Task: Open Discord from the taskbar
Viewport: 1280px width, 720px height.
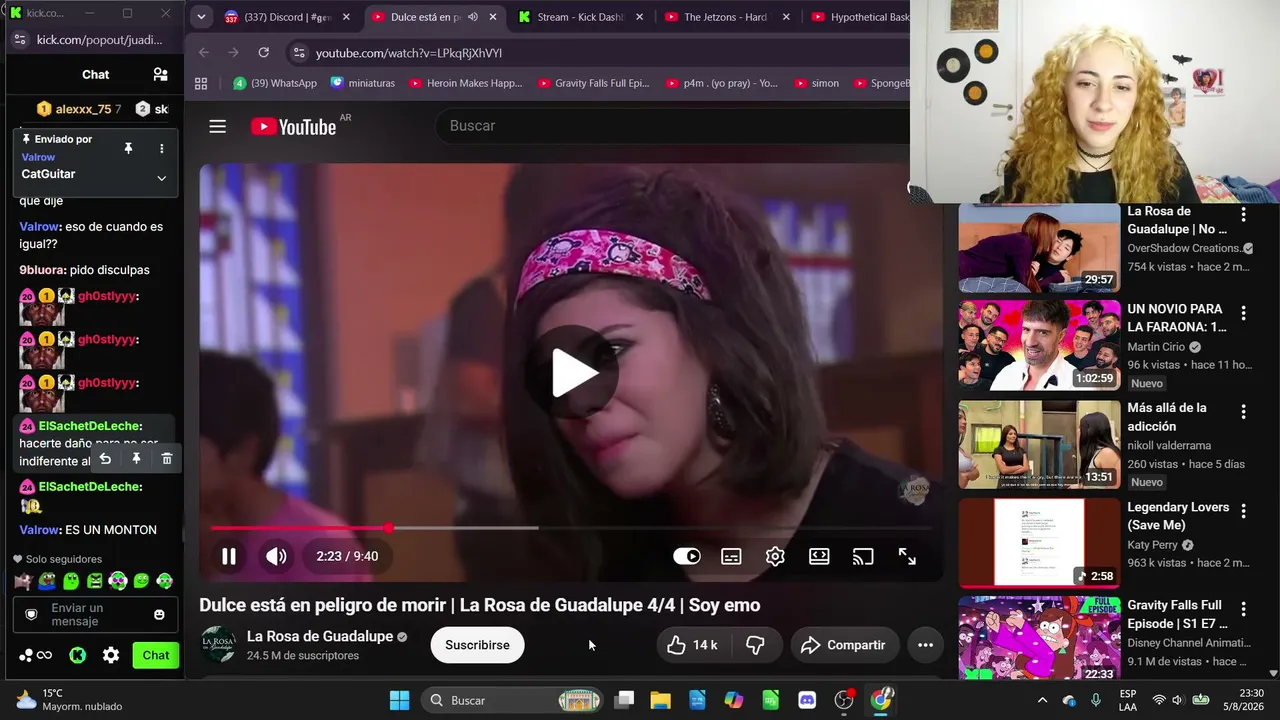Action: coord(807,700)
